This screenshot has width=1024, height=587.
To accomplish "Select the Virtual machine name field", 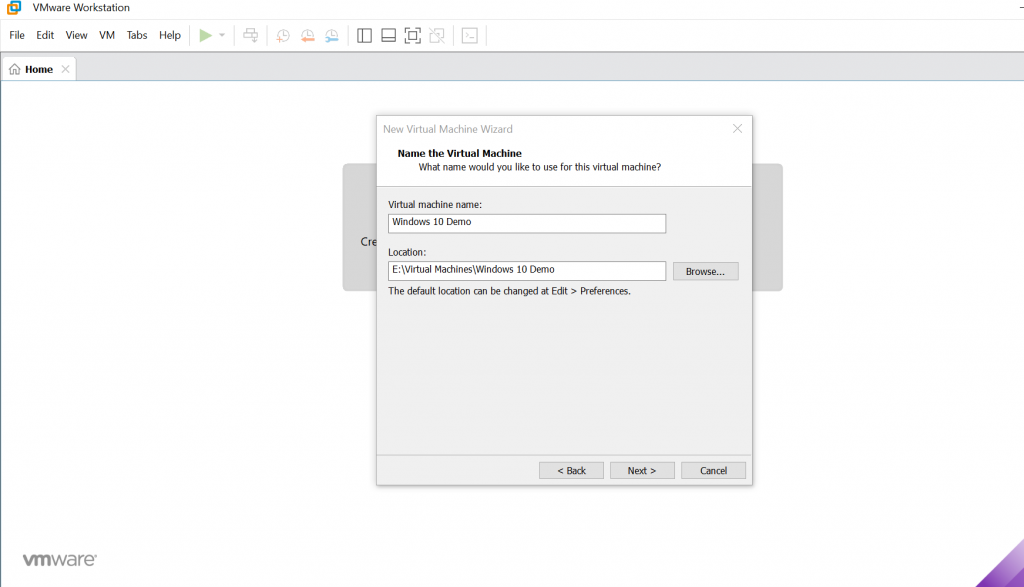I will [527, 223].
